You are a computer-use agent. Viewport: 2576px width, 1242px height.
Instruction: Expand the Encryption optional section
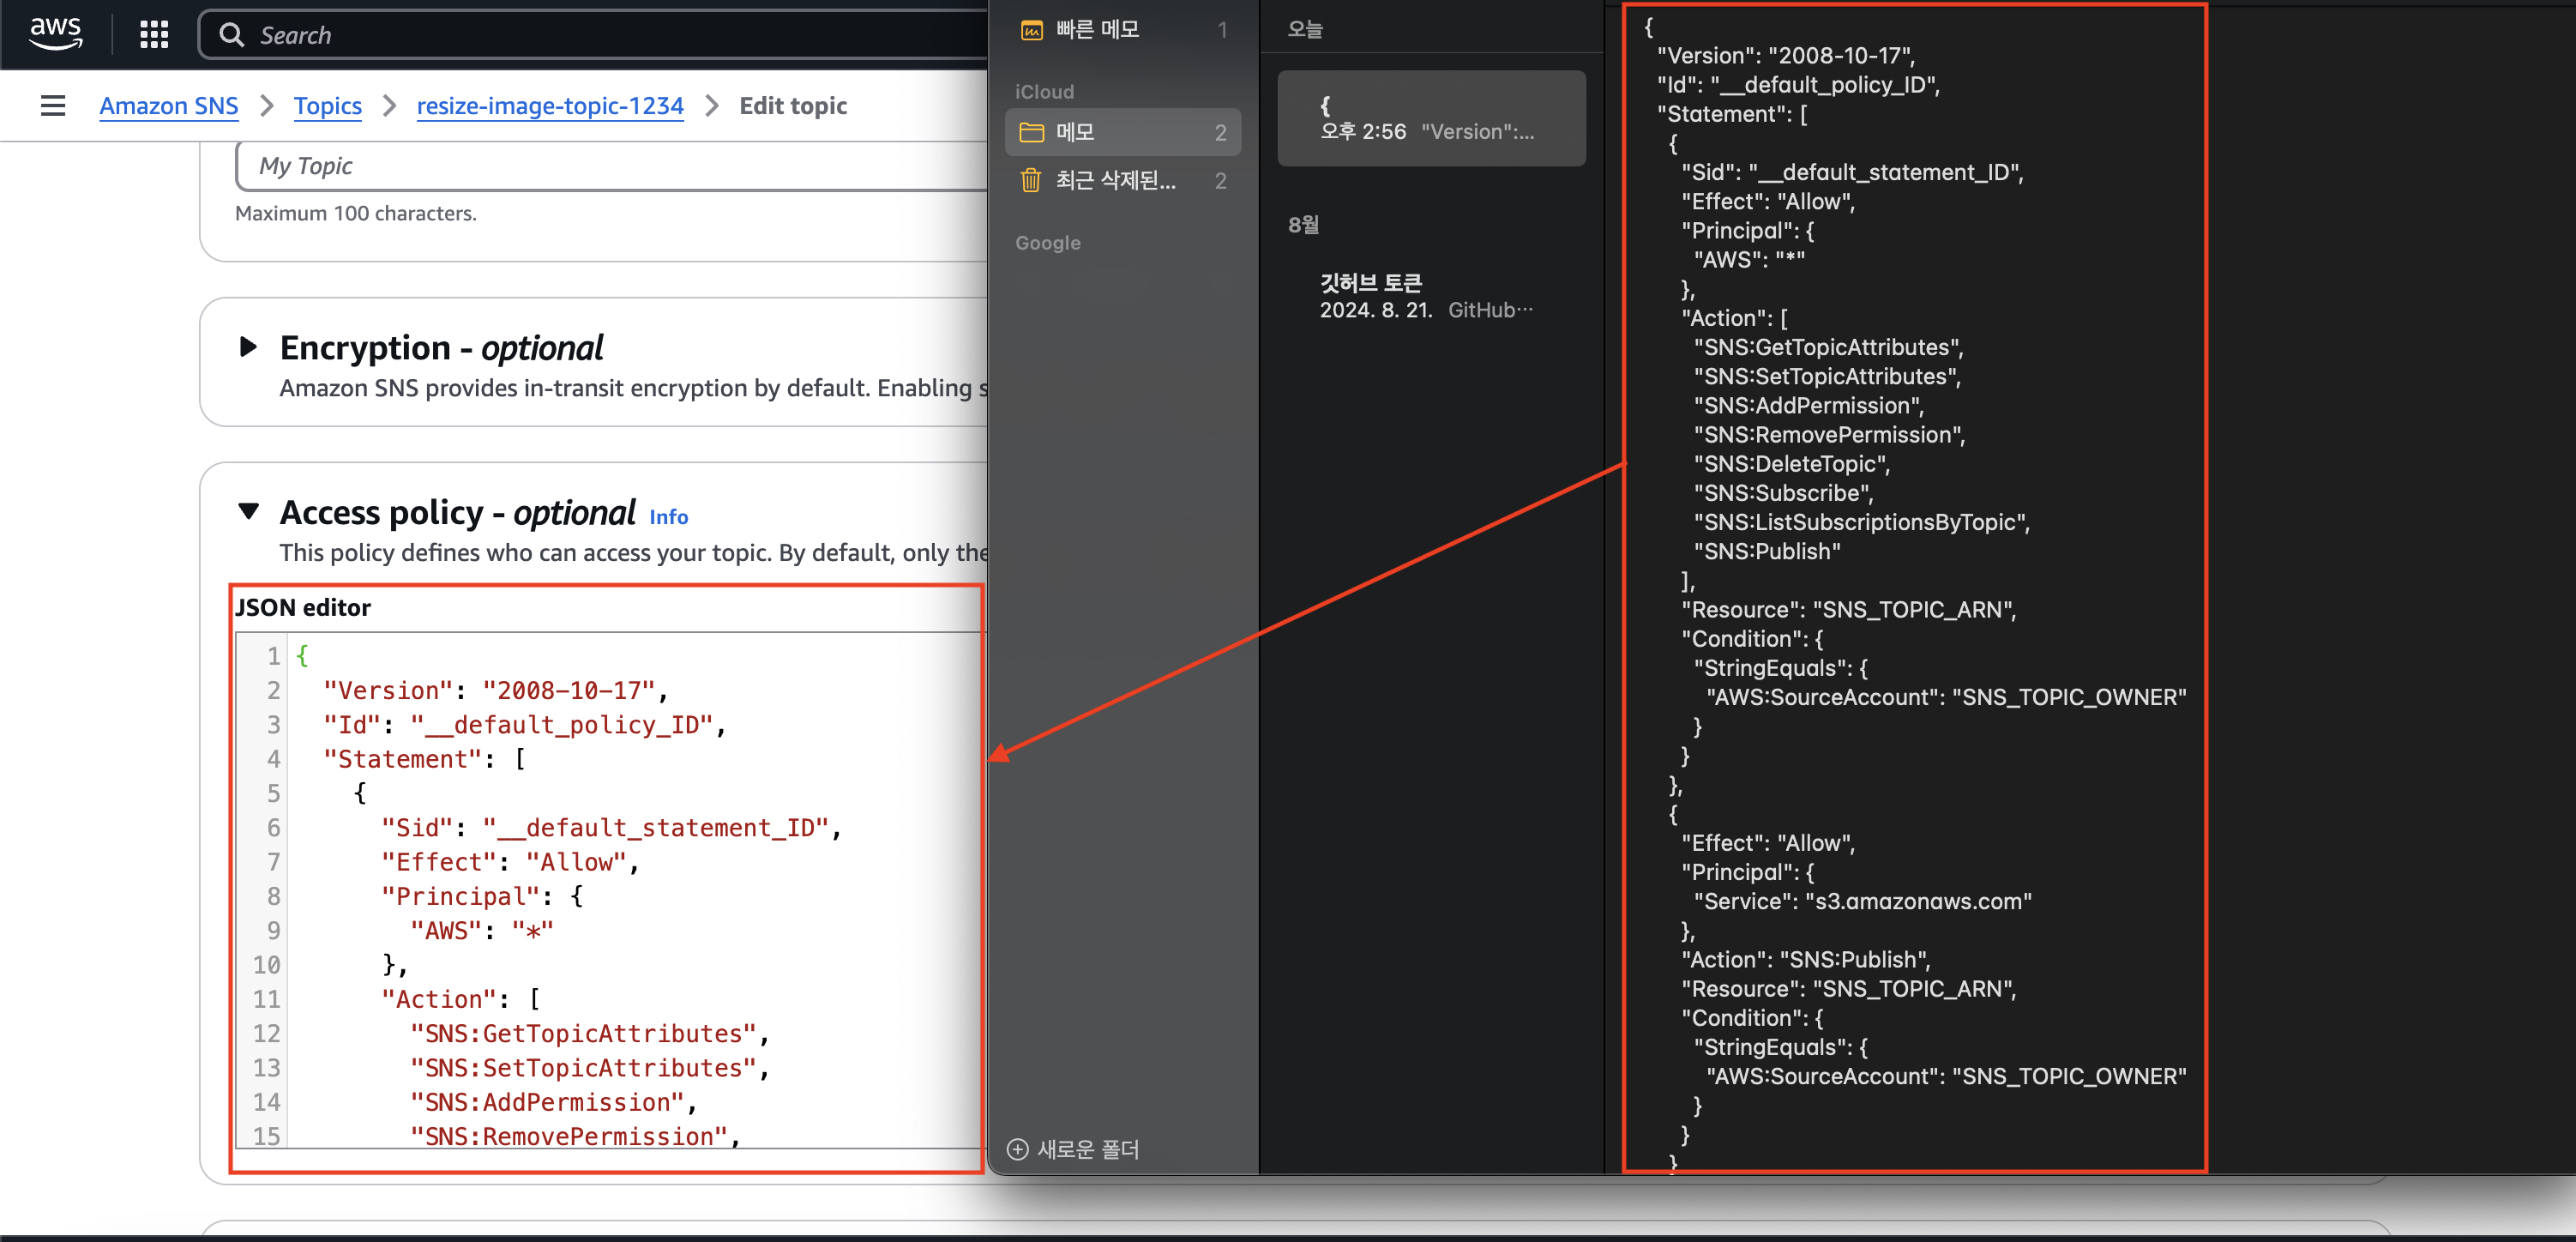(x=248, y=347)
